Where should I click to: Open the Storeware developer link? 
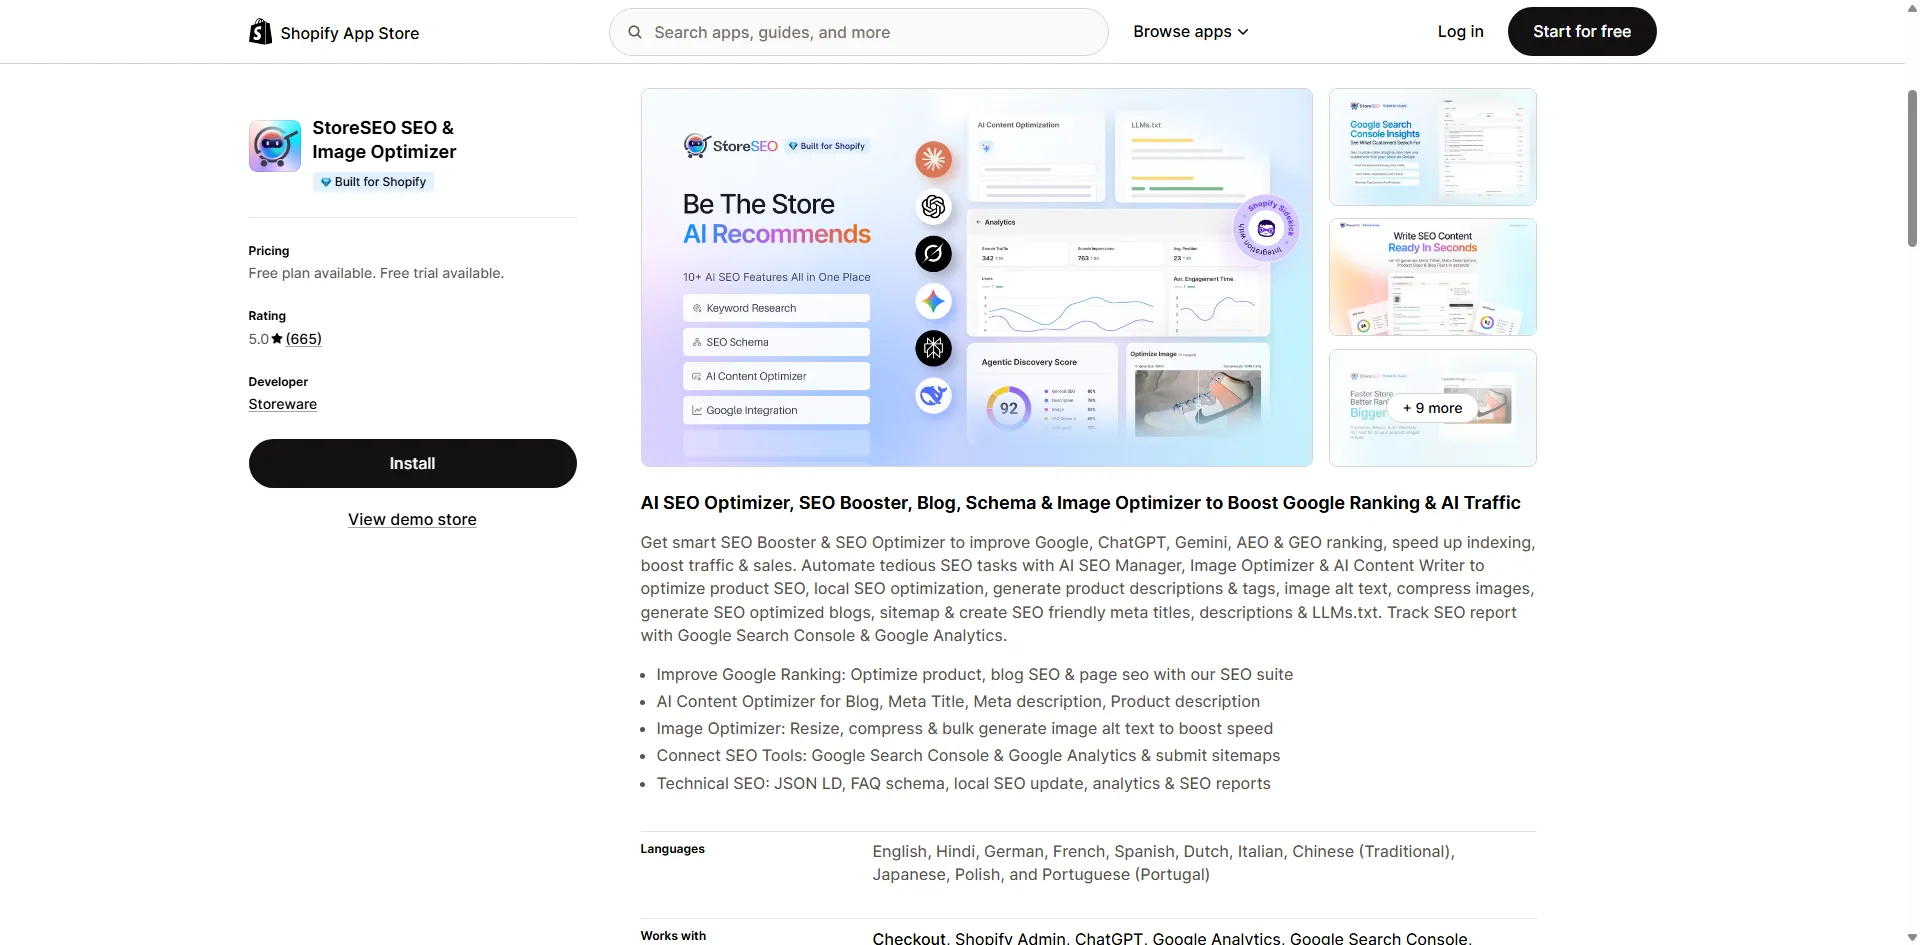(x=283, y=404)
